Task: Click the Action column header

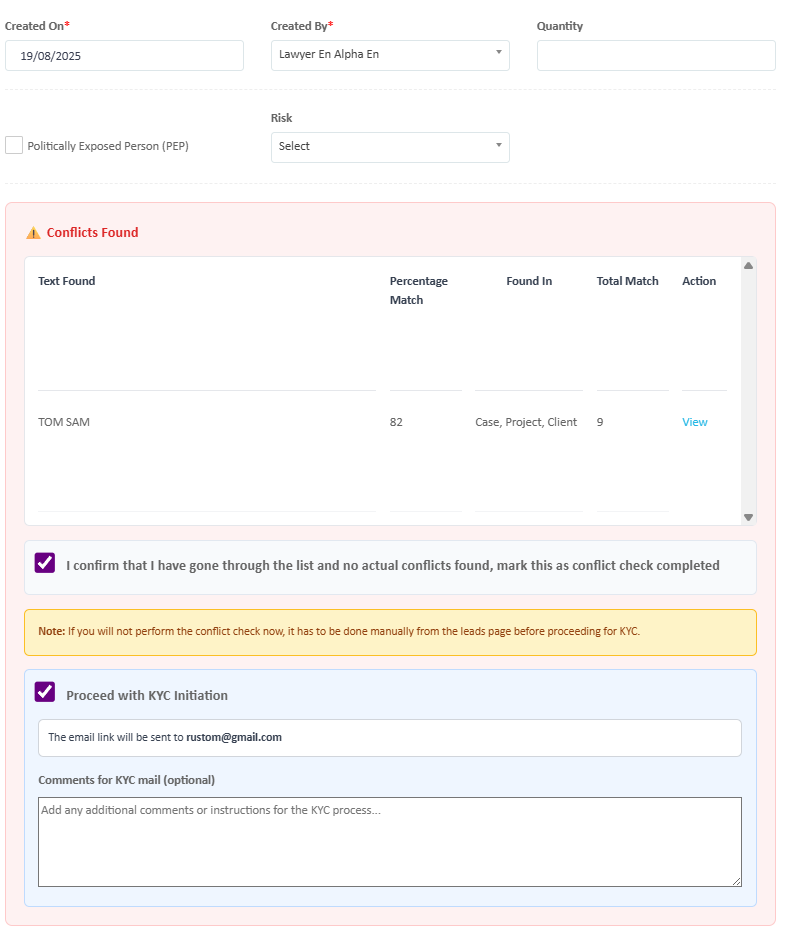Action: tap(699, 281)
